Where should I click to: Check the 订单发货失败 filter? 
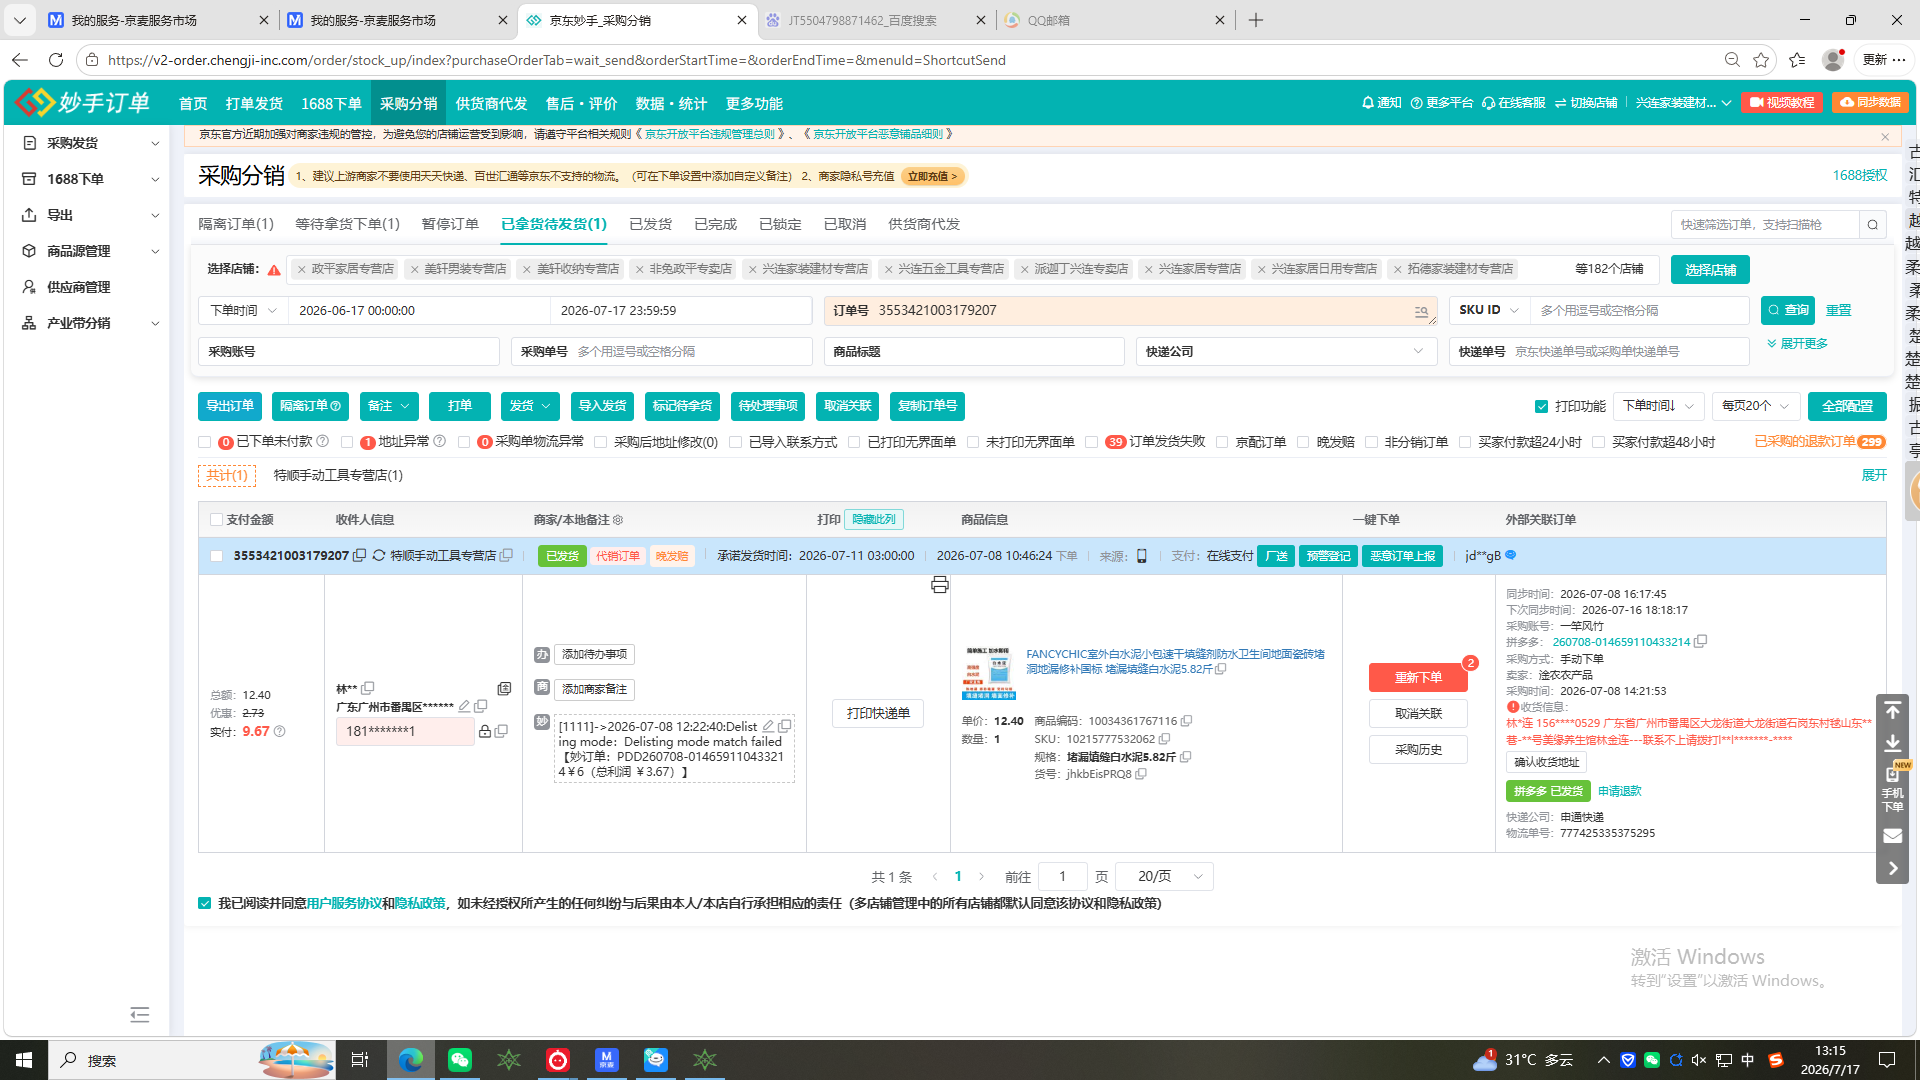point(1091,442)
